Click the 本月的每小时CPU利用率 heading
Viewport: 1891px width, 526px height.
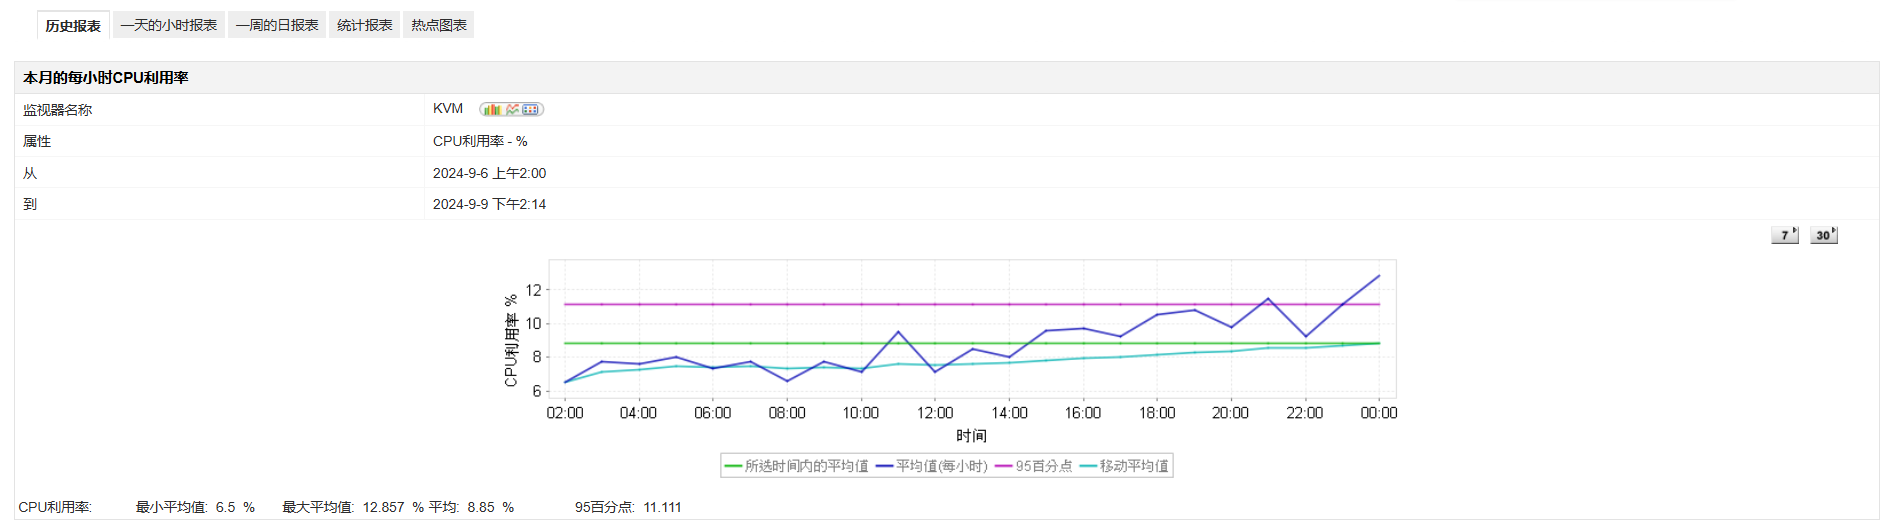[x=106, y=78]
